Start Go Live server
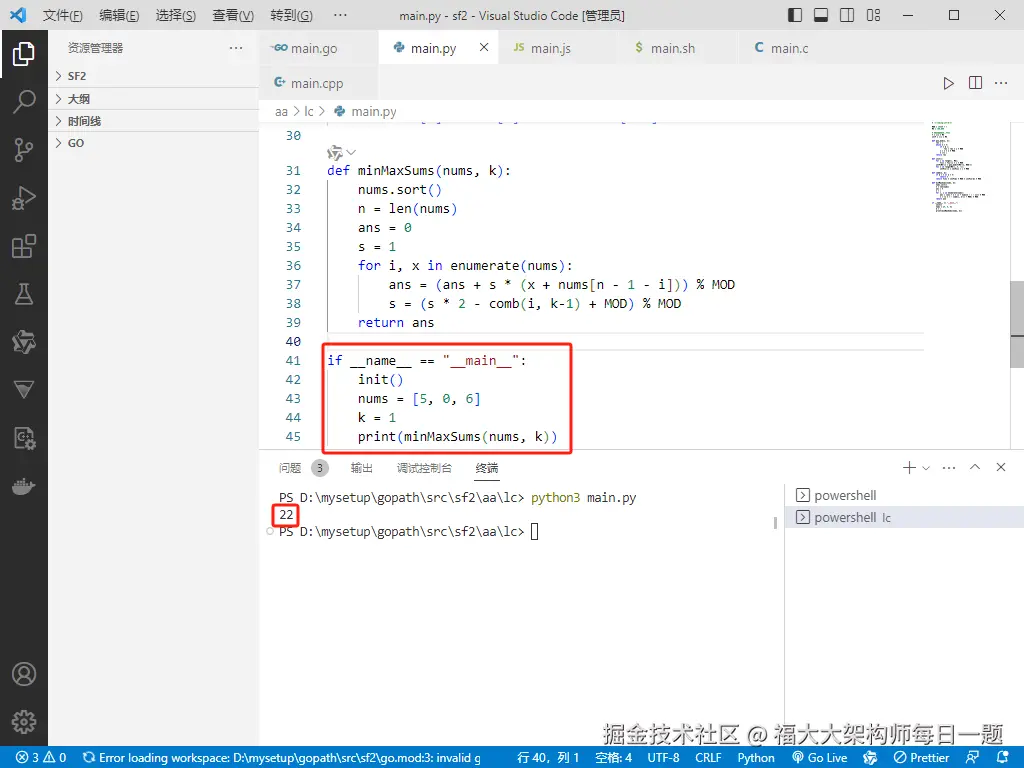This screenshot has height=768, width=1024. click(820, 758)
